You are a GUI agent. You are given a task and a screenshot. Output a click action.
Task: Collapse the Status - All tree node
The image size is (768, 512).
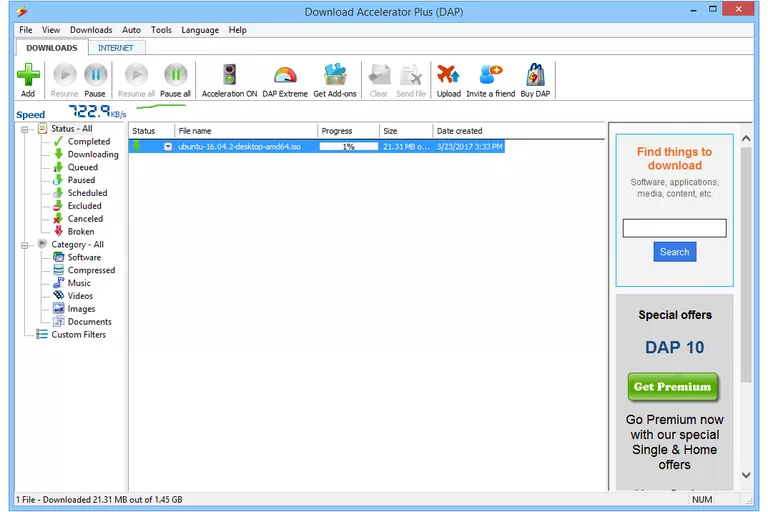coord(24,130)
